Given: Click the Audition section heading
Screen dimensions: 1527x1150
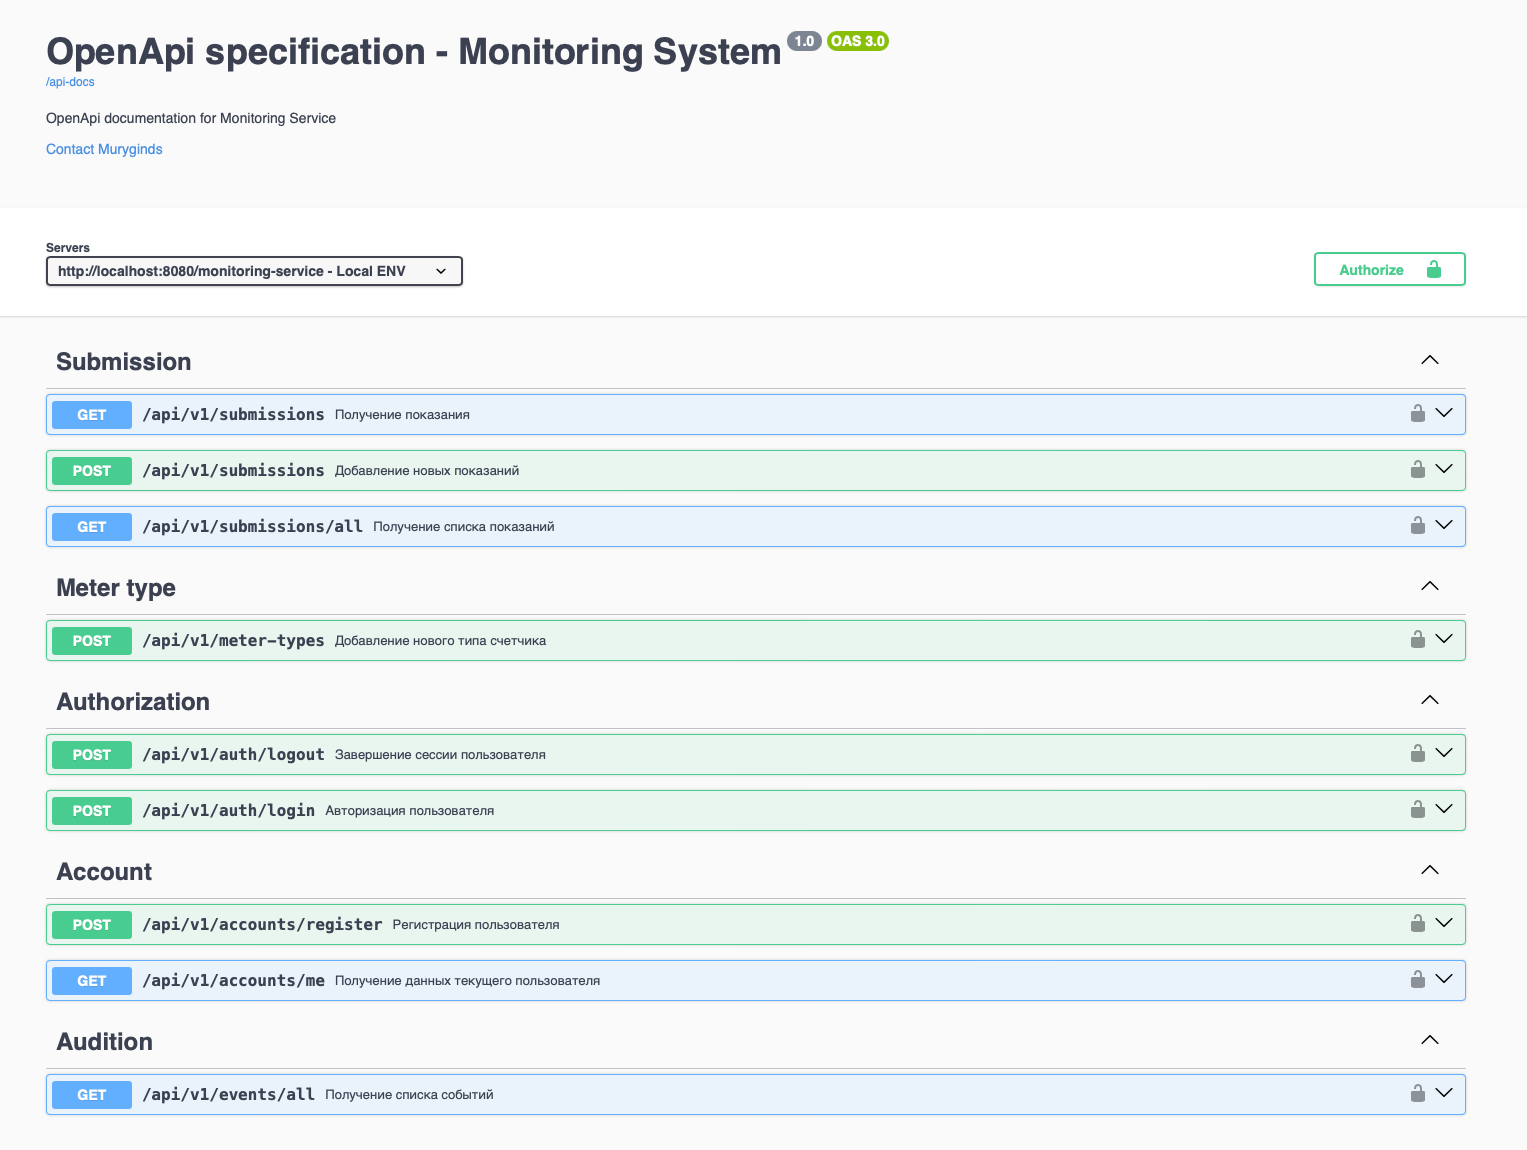Looking at the screenshot, I should [x=105, y=1042].
